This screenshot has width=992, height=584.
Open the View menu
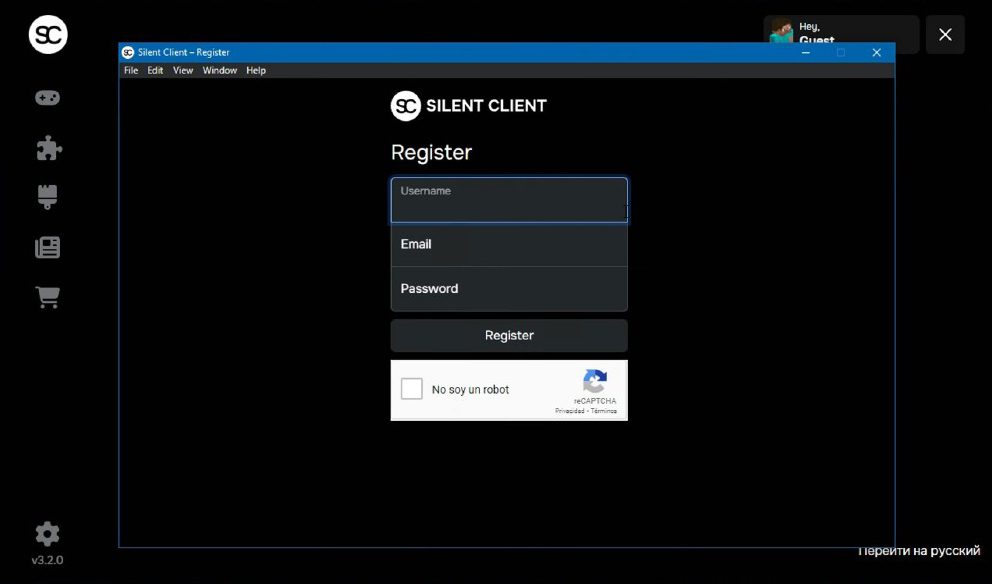[x=183, y=70]
